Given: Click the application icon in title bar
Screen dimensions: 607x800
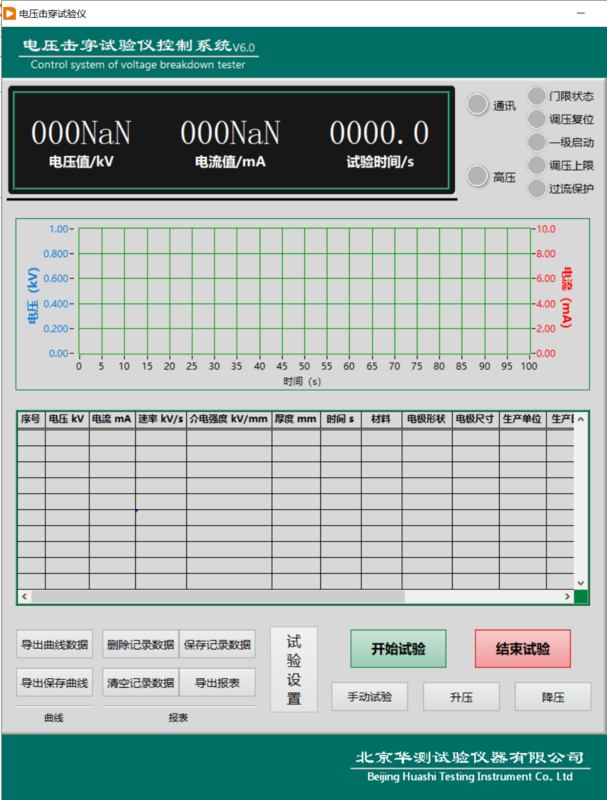Looking at the screenshot, I should 10,13.
